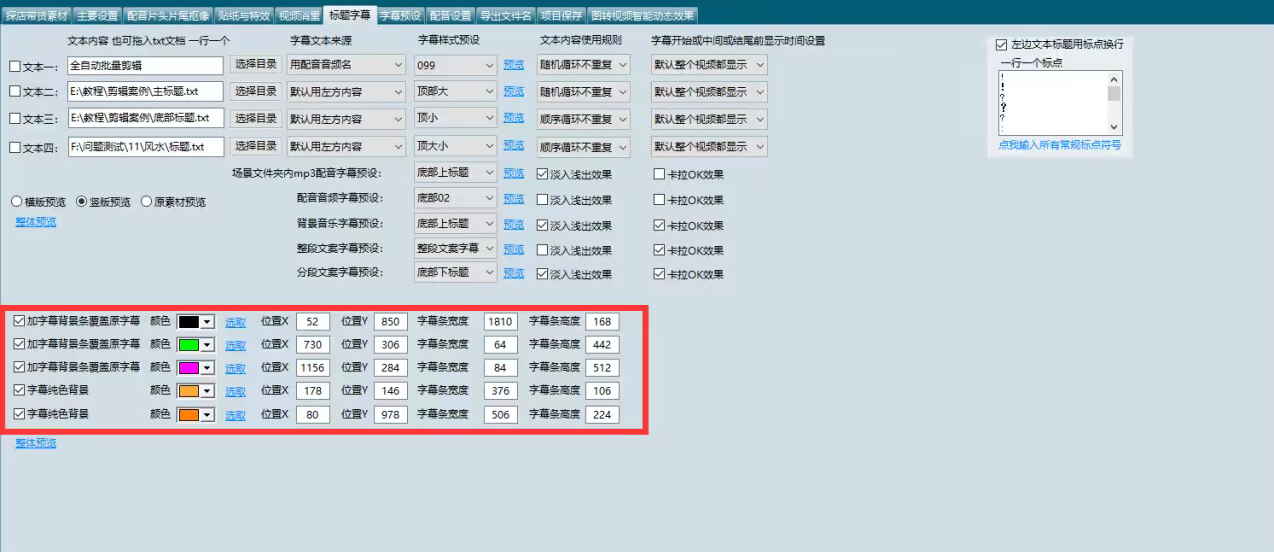Click the 文本二 path field 主标题.txt
Screen dimensions: 1274x552
(x=145, y=92)
